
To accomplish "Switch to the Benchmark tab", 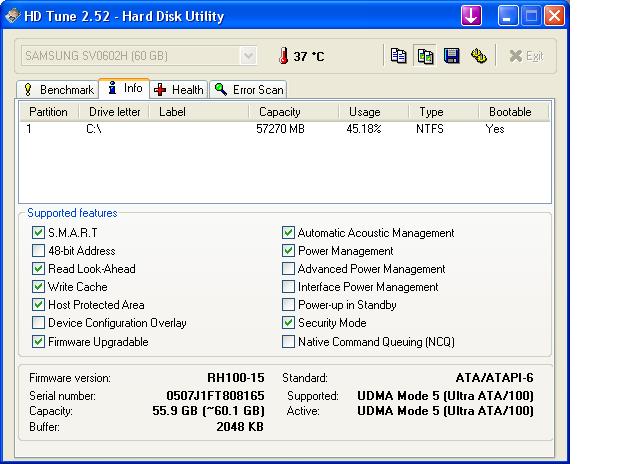I will (x=58, y=90).
